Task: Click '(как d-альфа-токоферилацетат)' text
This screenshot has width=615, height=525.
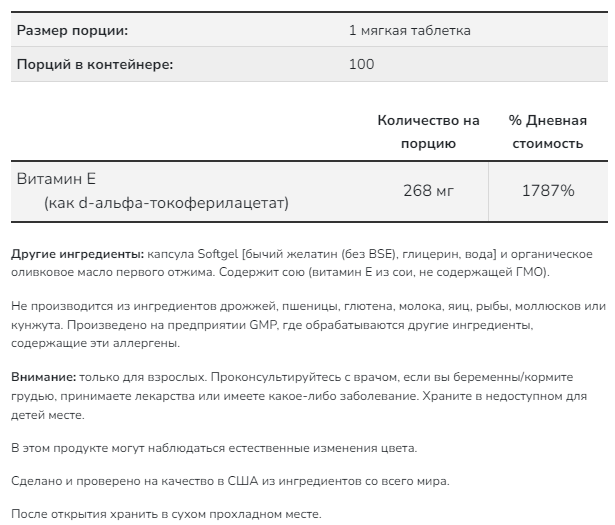Action: point(166,203)
